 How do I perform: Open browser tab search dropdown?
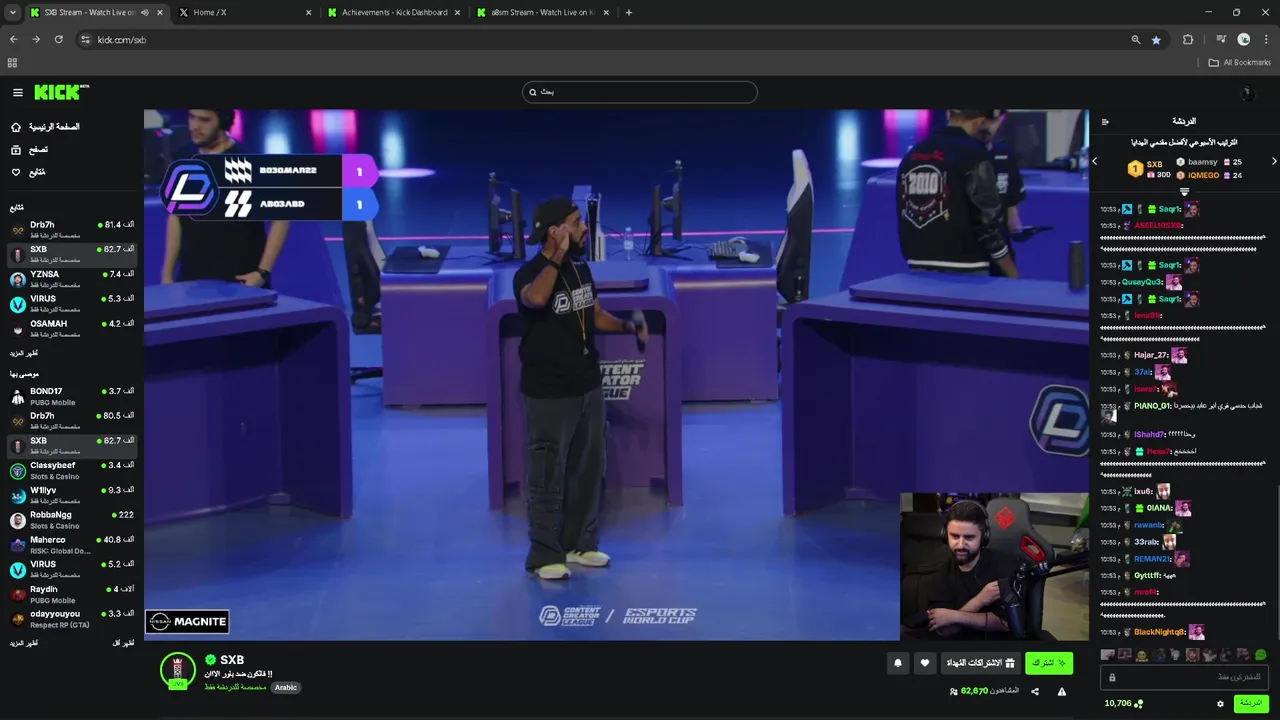coord(12,13)
